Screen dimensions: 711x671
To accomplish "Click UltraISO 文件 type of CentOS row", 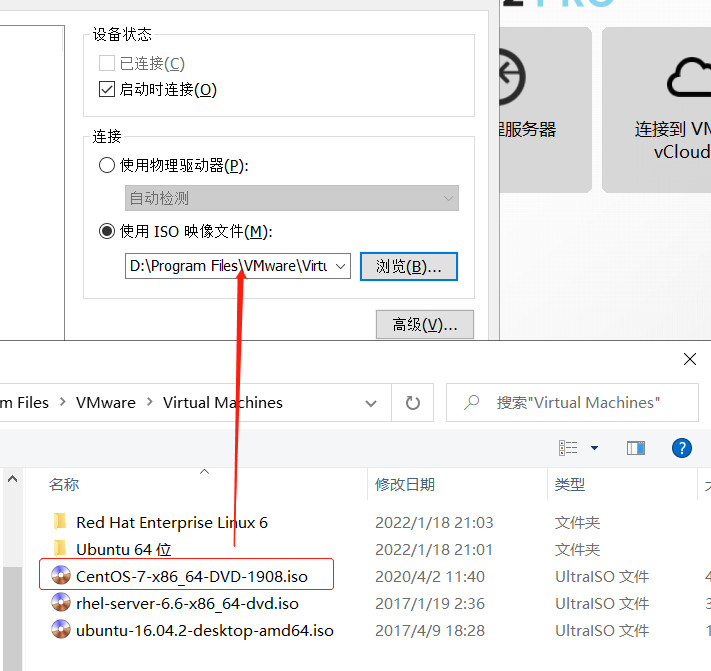I will click(x=602, y=577).
